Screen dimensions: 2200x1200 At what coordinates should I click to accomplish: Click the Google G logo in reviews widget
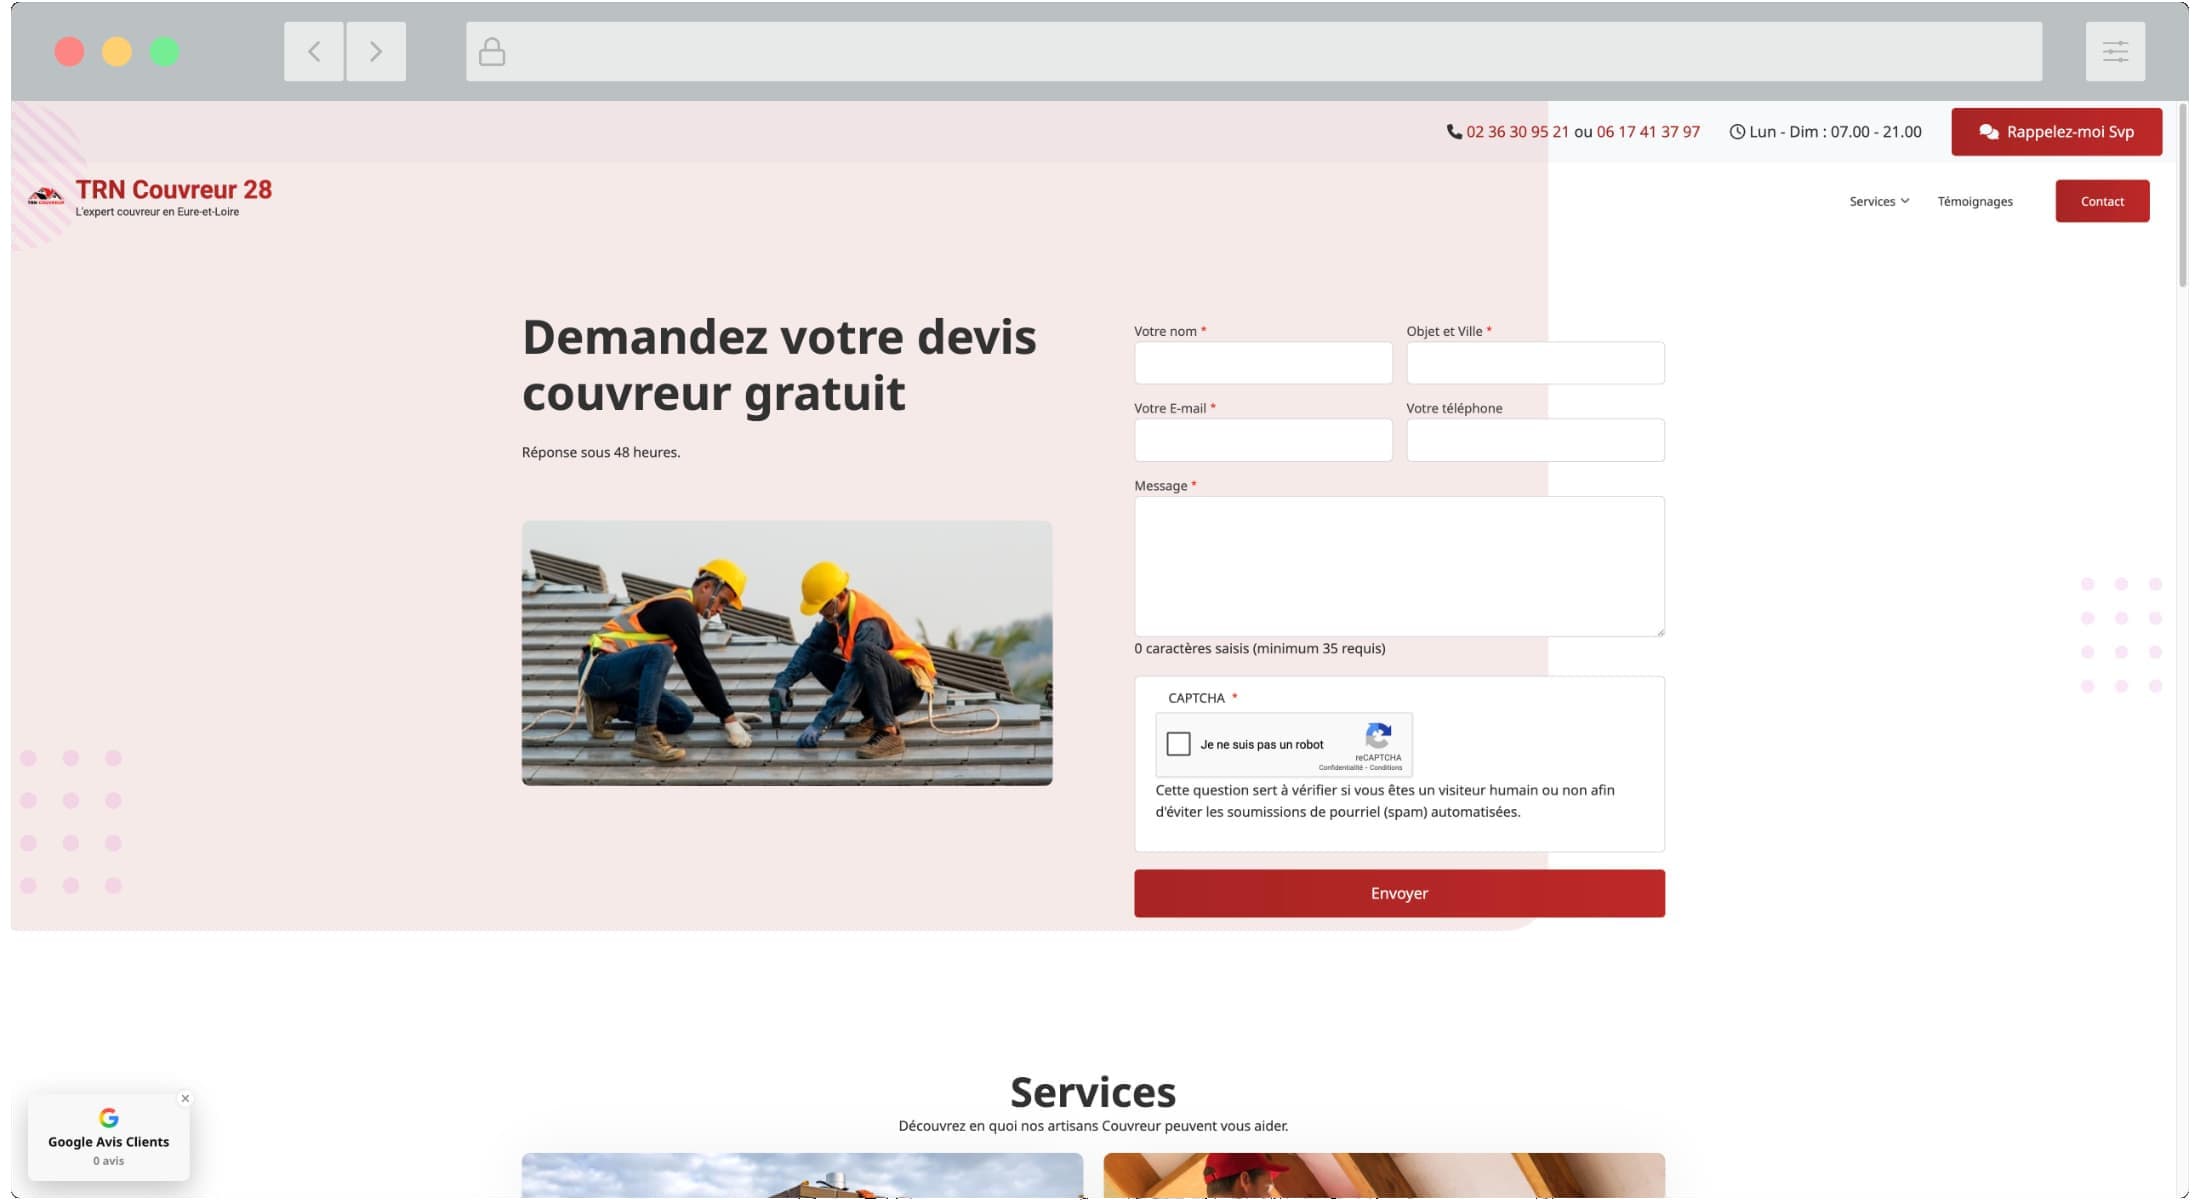(x=109, y=1117)
